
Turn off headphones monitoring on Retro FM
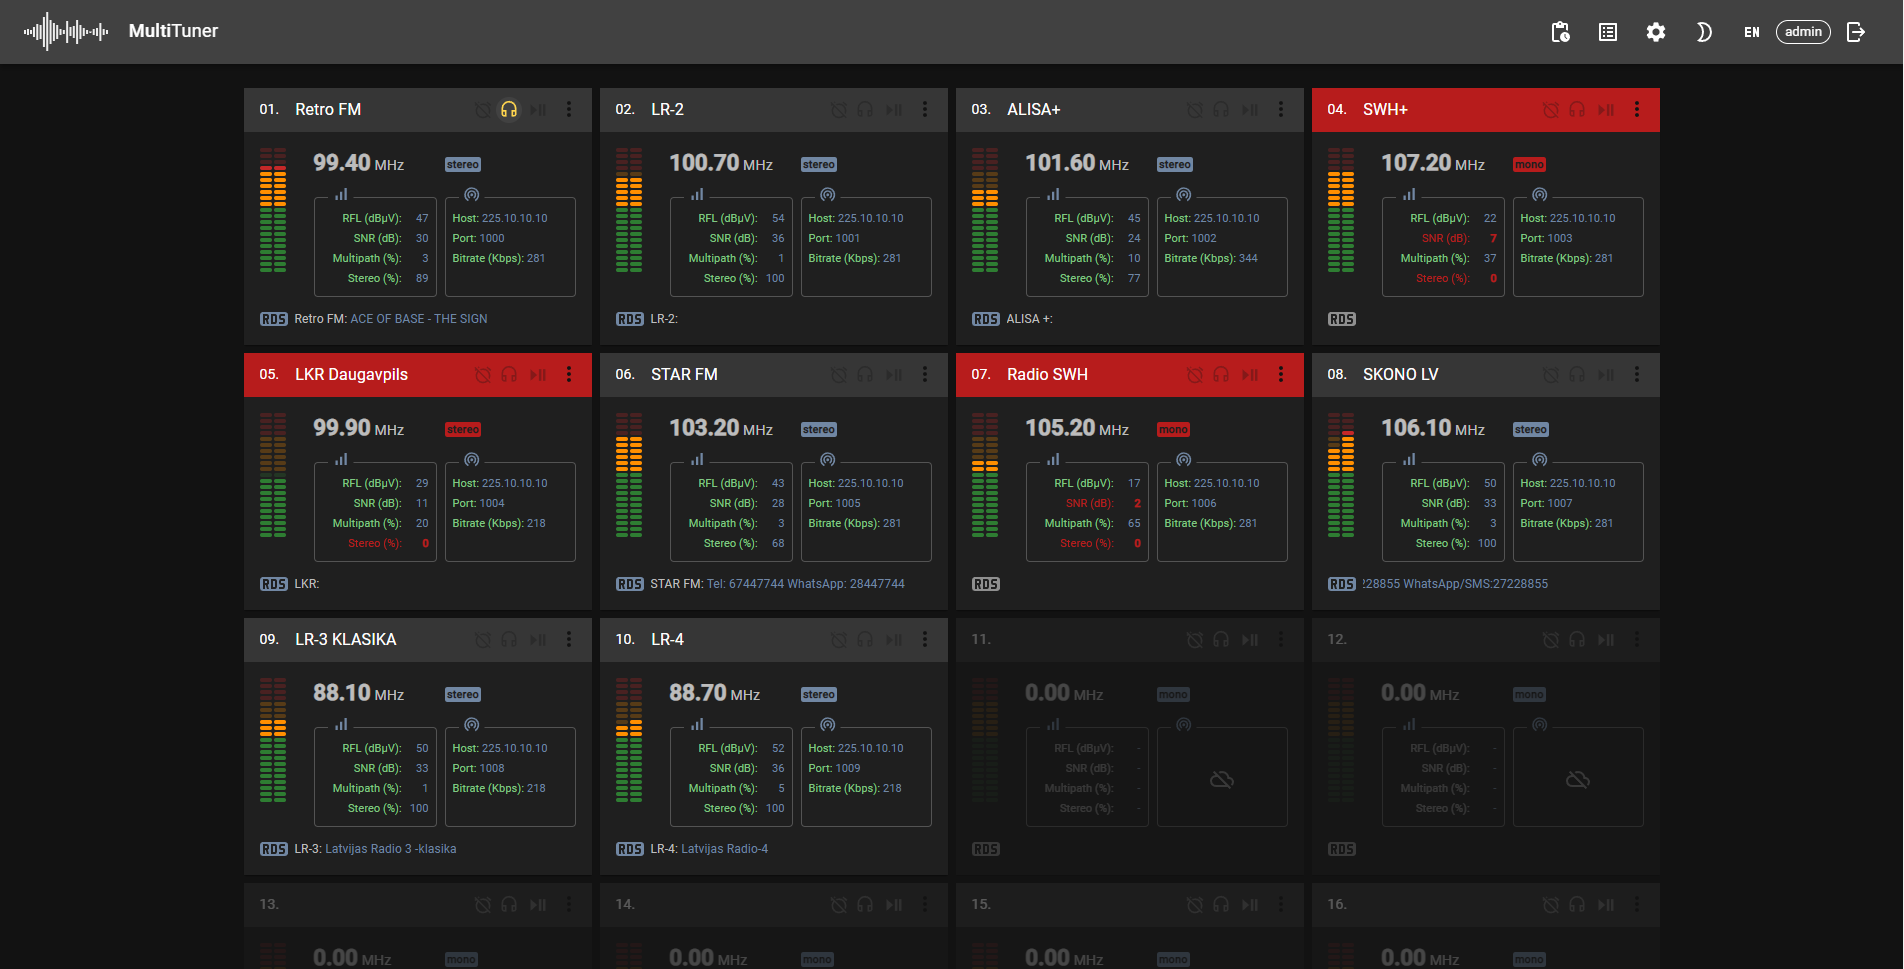[509, 110]
